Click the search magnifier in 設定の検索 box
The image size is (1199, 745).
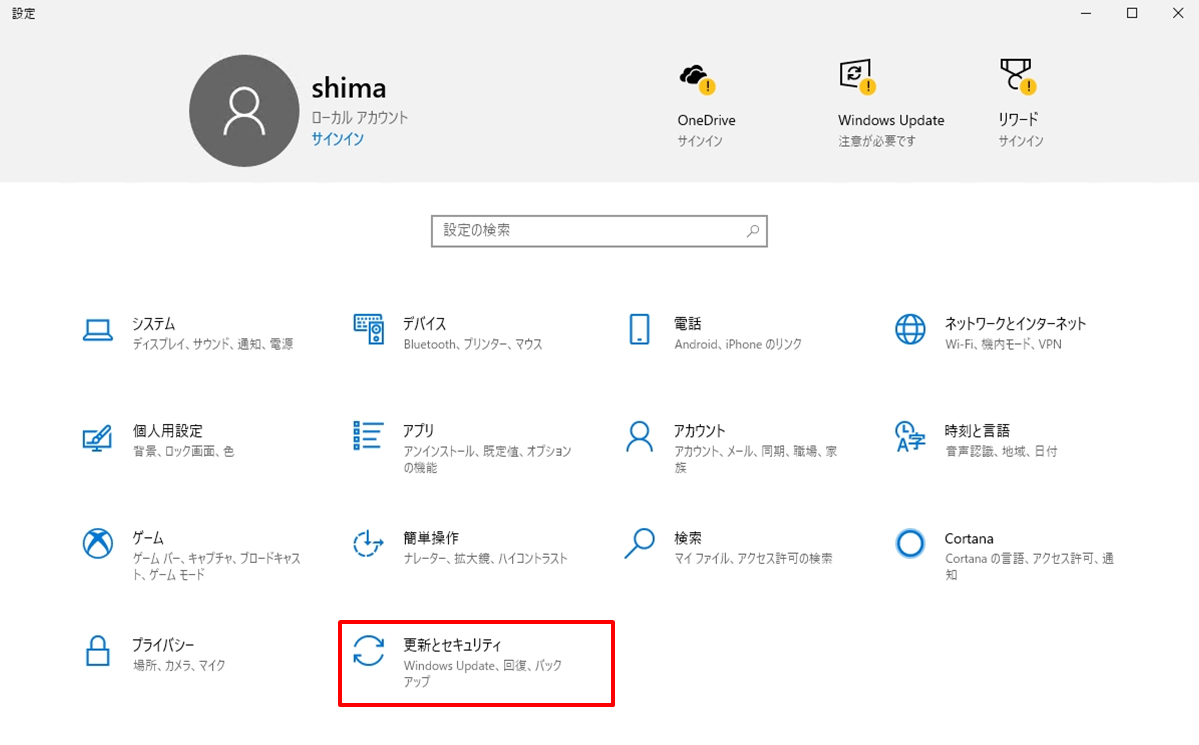click(752, 231)
